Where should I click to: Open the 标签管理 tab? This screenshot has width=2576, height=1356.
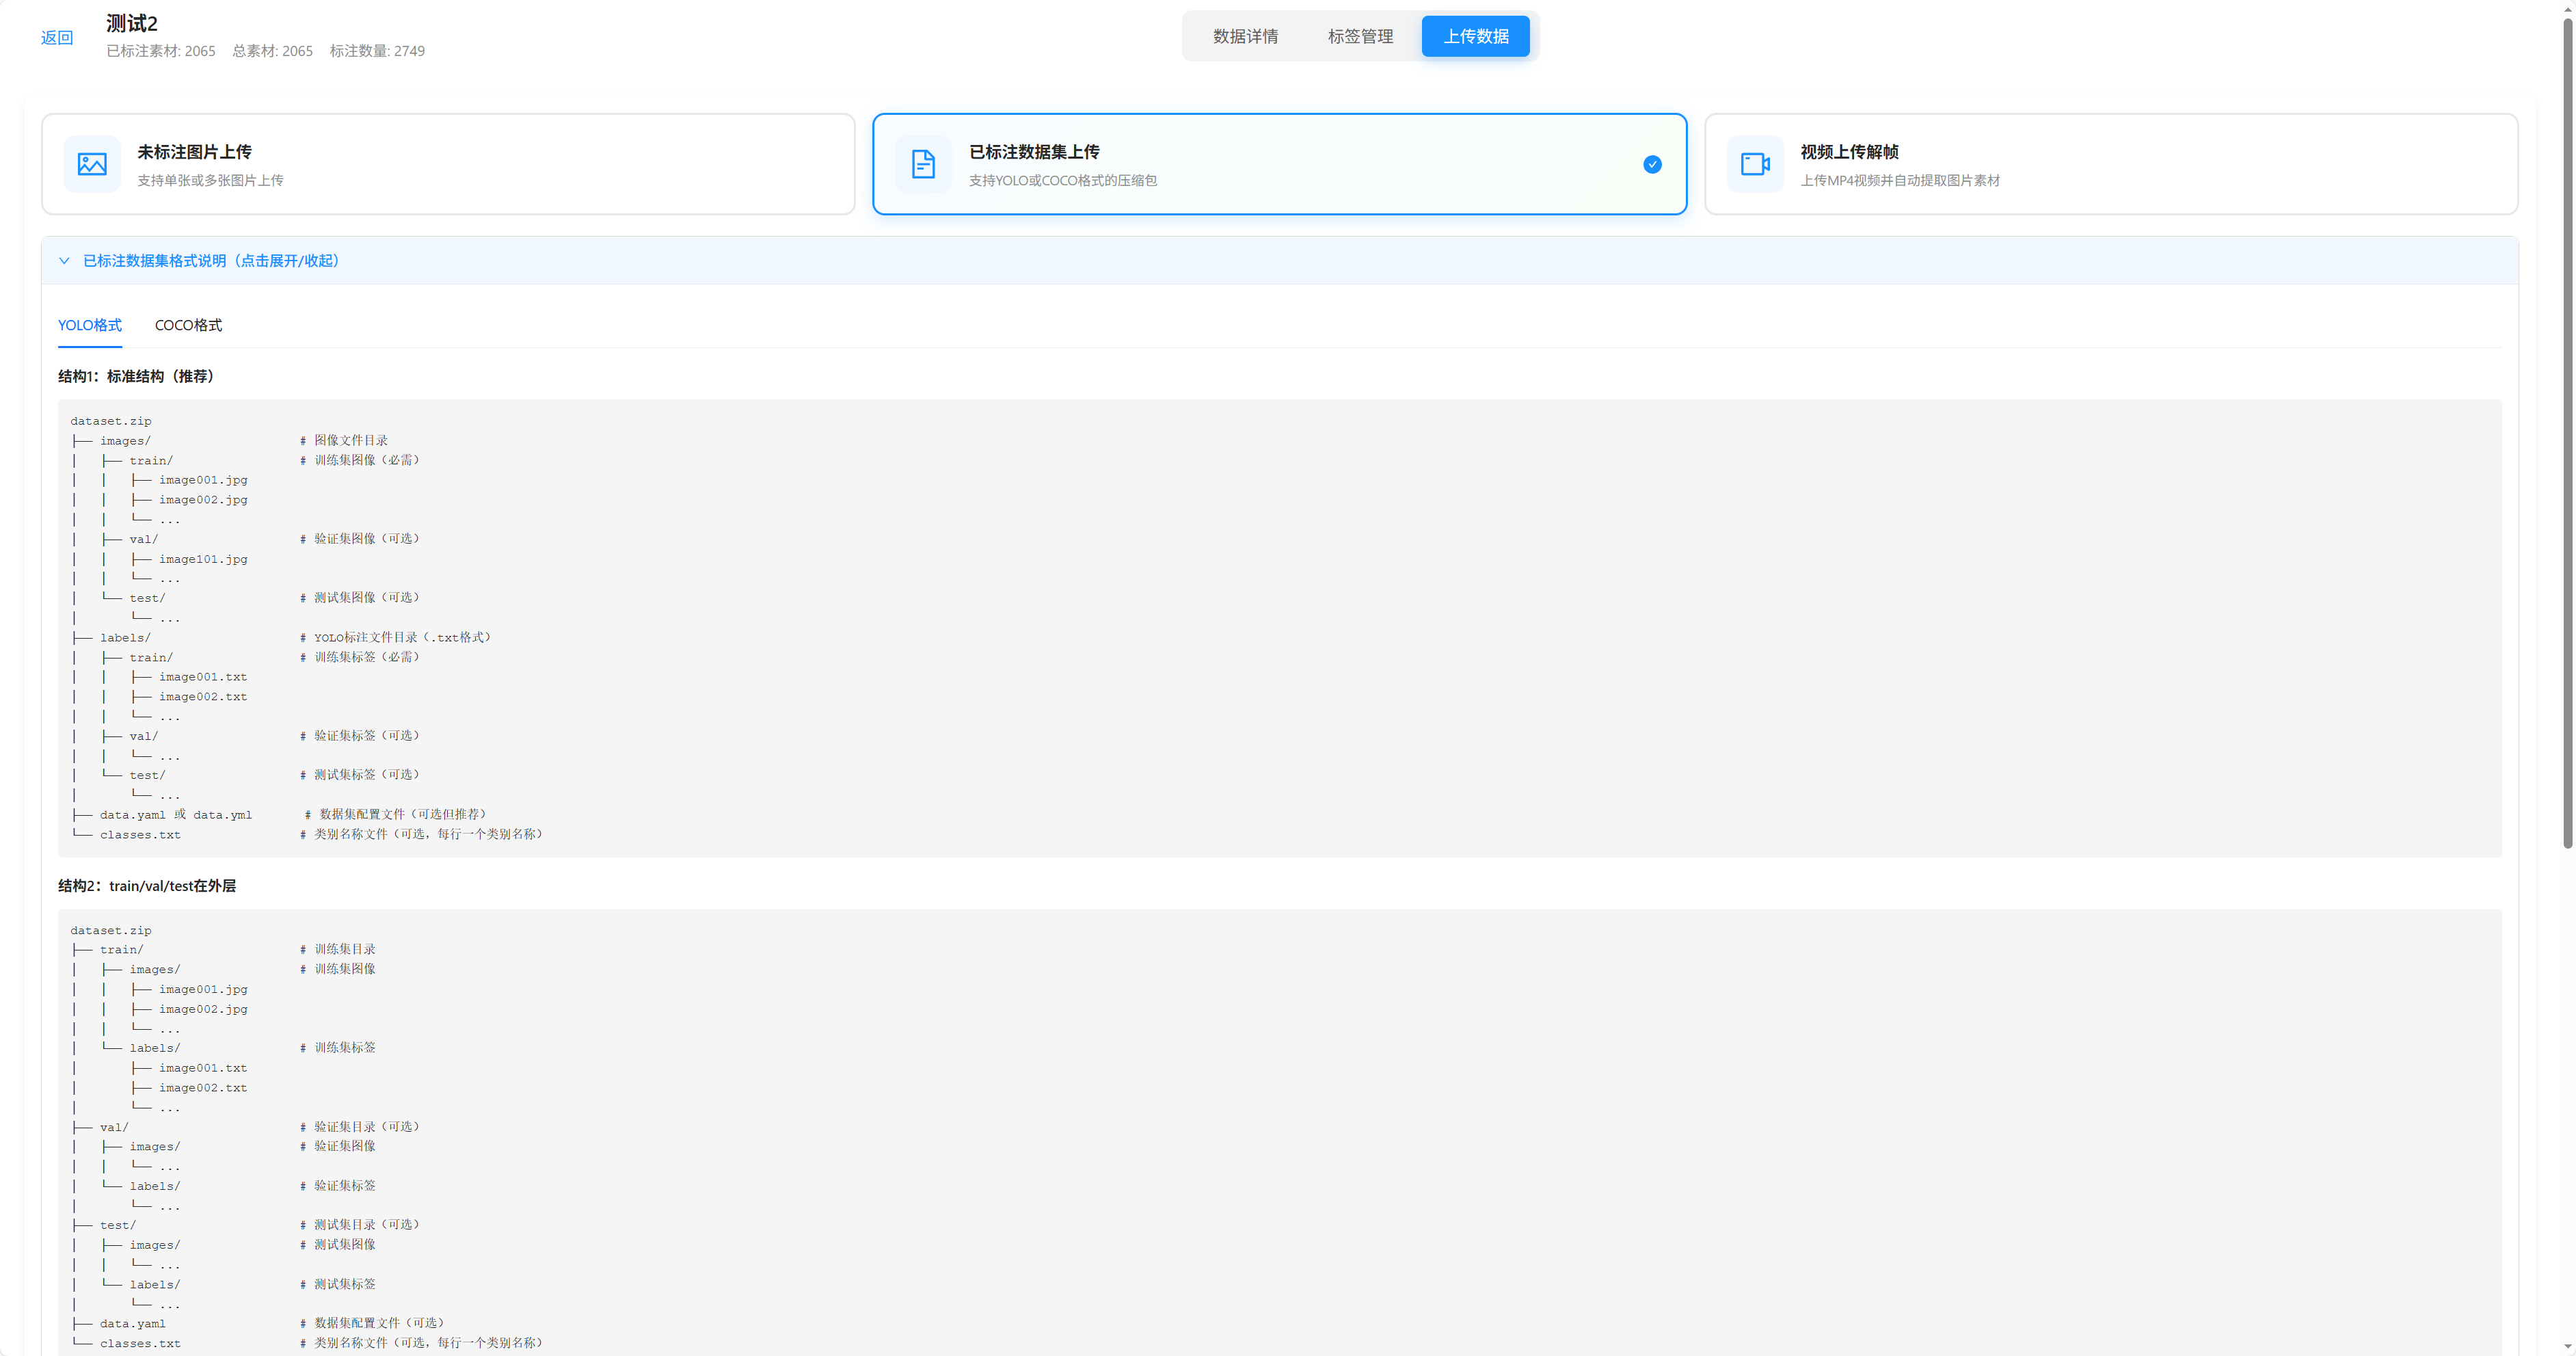1360,36
